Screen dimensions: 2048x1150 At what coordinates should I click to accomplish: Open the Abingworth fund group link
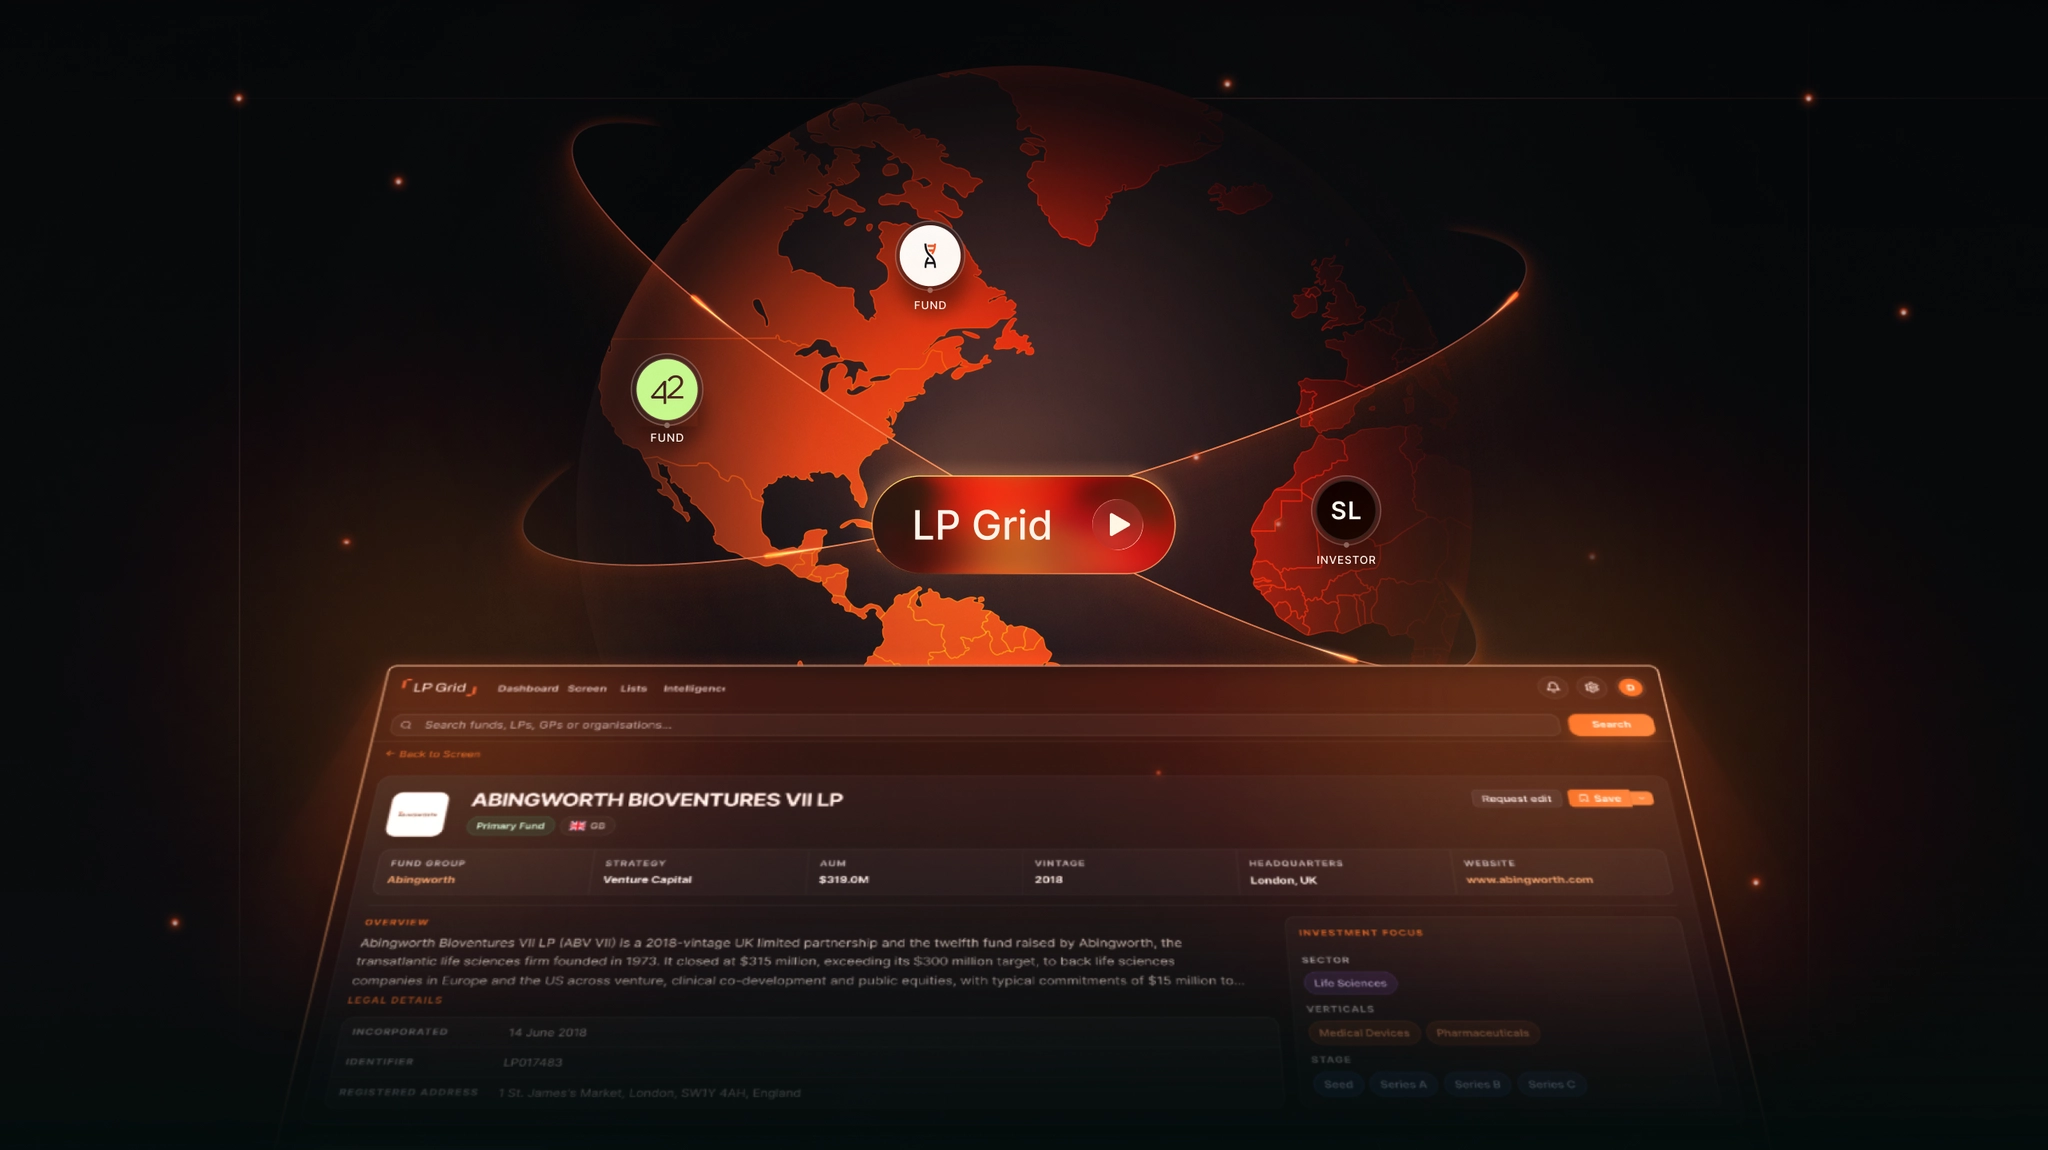[421, 880]
